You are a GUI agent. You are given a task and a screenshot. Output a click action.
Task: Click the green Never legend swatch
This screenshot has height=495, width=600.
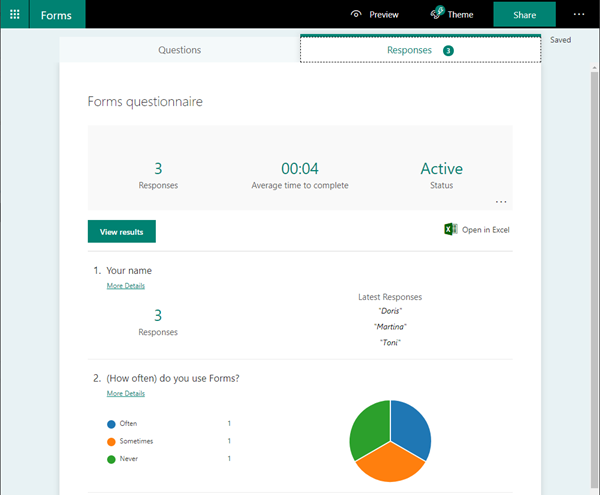pos(111,459)
